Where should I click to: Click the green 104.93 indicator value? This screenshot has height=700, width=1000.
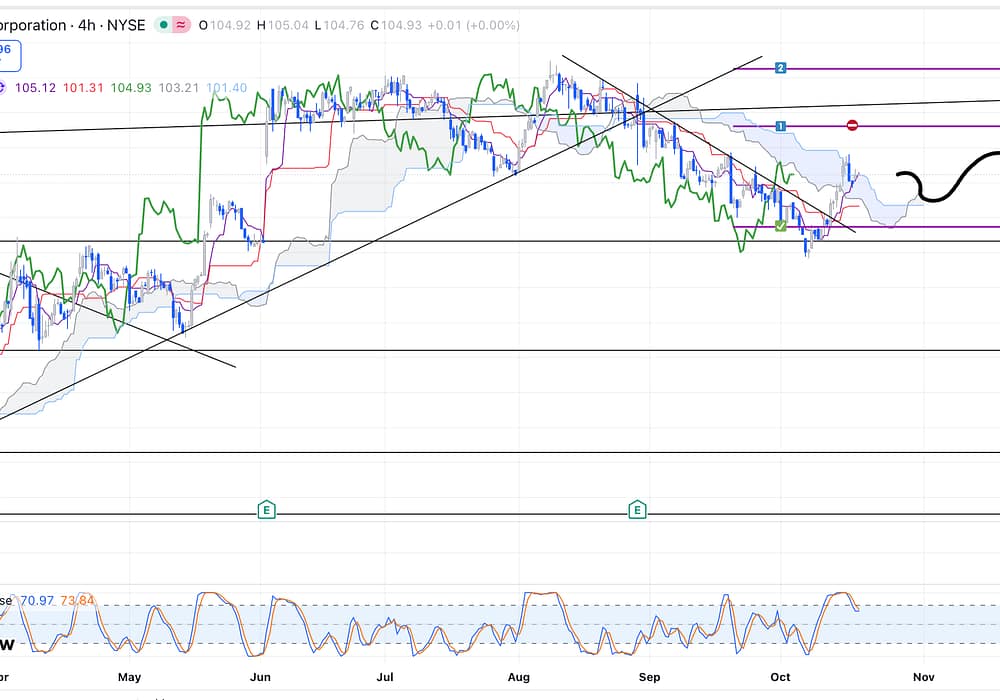131,88
